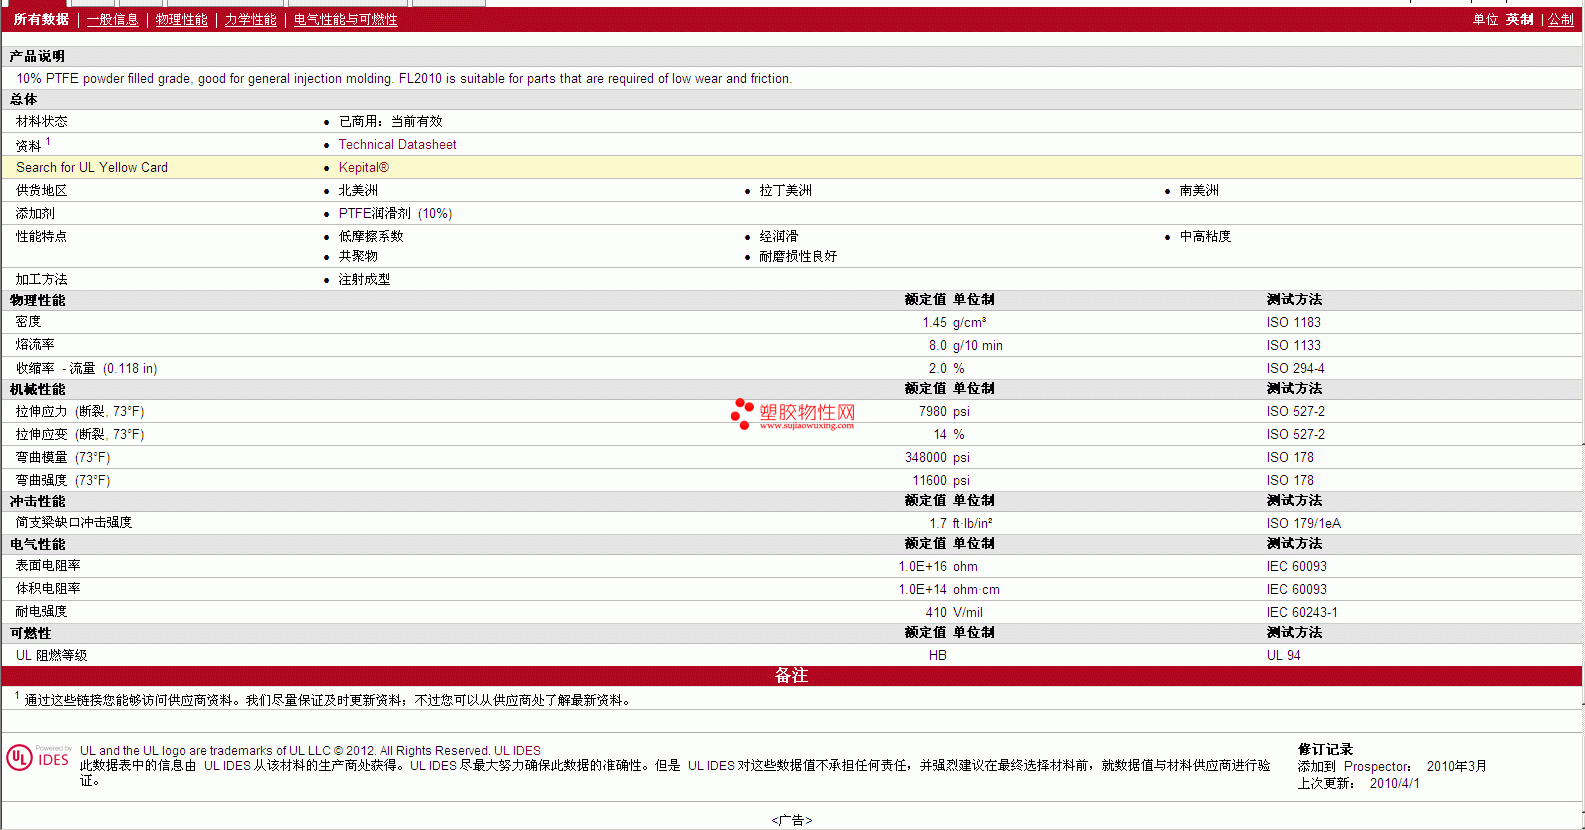Open ISO 527-2 for 拉伸应变

tap(1295, 434)
